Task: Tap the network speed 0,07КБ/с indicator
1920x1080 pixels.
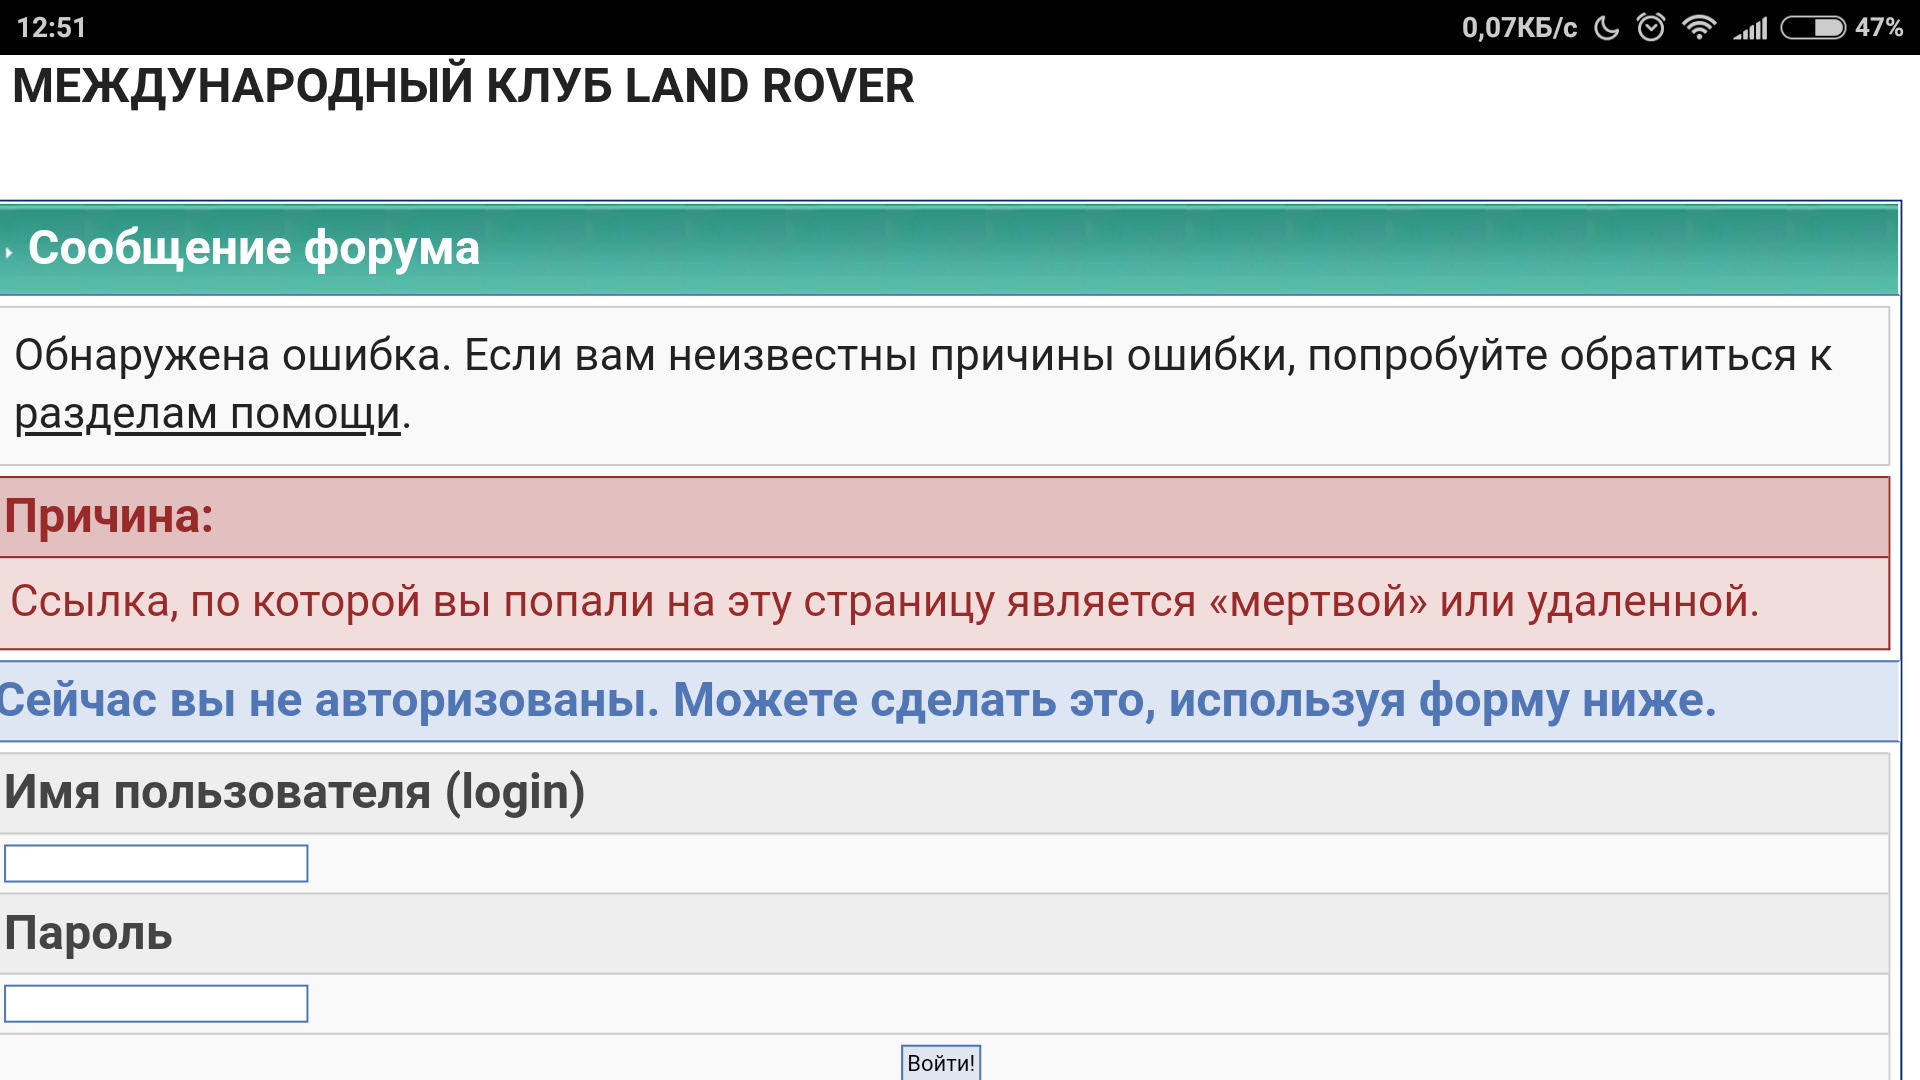Action: point(1518,27)
